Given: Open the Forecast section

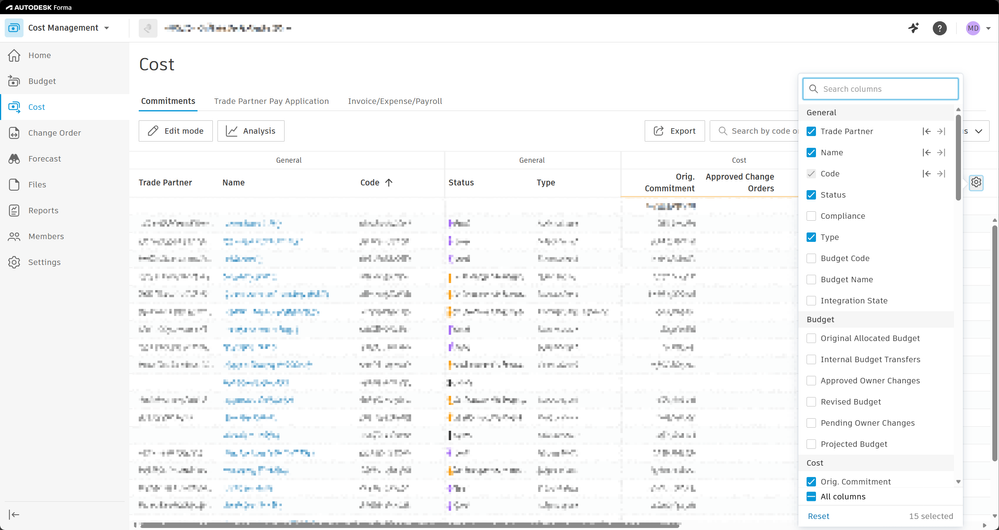Looking at the screenshot, I should (44, 159).
